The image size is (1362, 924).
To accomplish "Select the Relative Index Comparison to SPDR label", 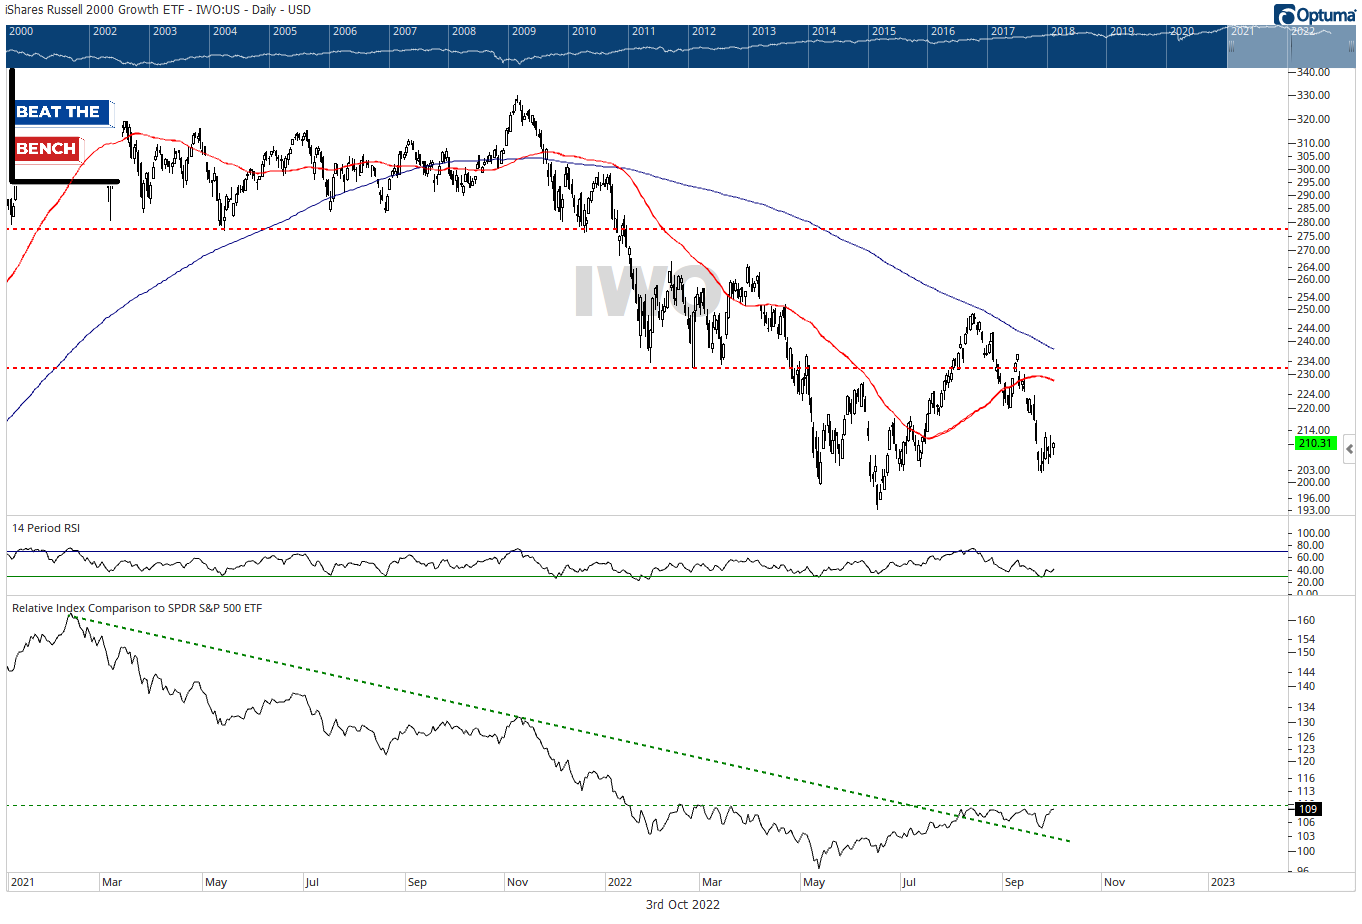I will coord(137,608).
